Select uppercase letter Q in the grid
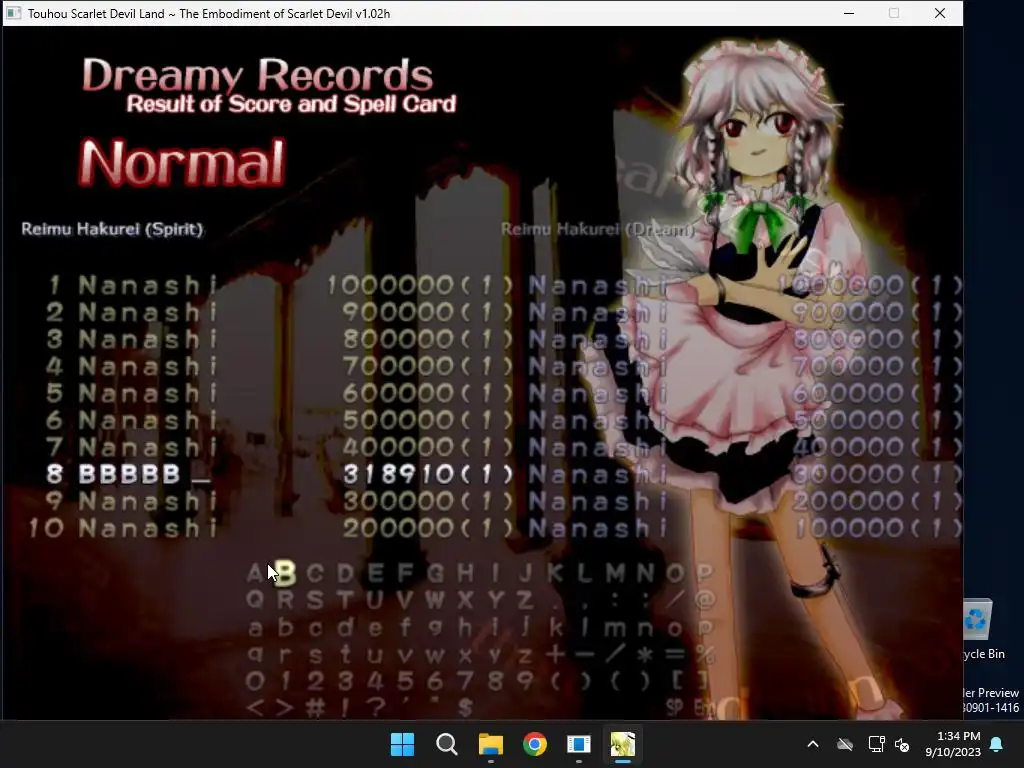This screenshot has width=1024, height=768. click(x=255, y=600)
